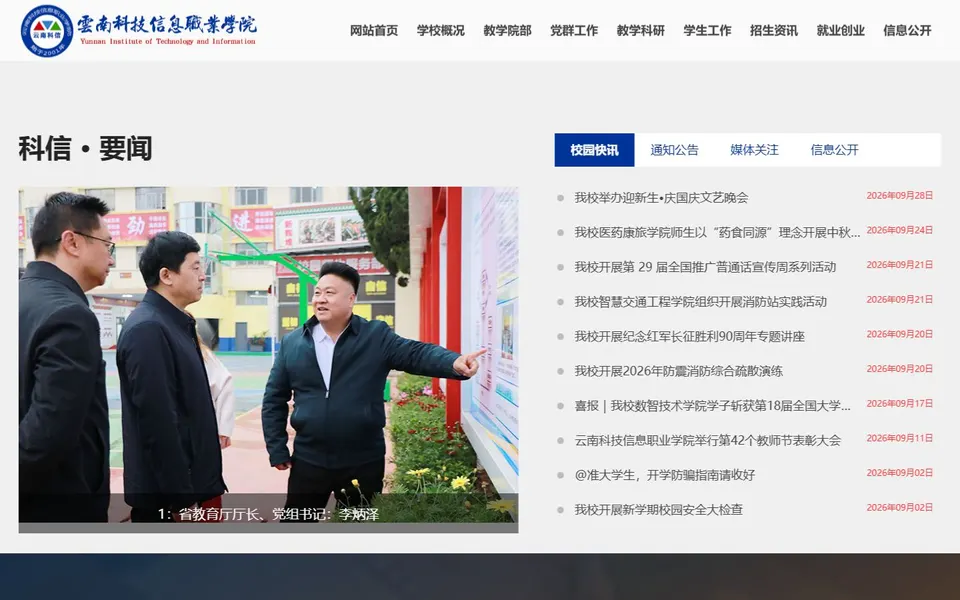
Task: Open the 网站首页 menu item
Action: coord(374,31)
